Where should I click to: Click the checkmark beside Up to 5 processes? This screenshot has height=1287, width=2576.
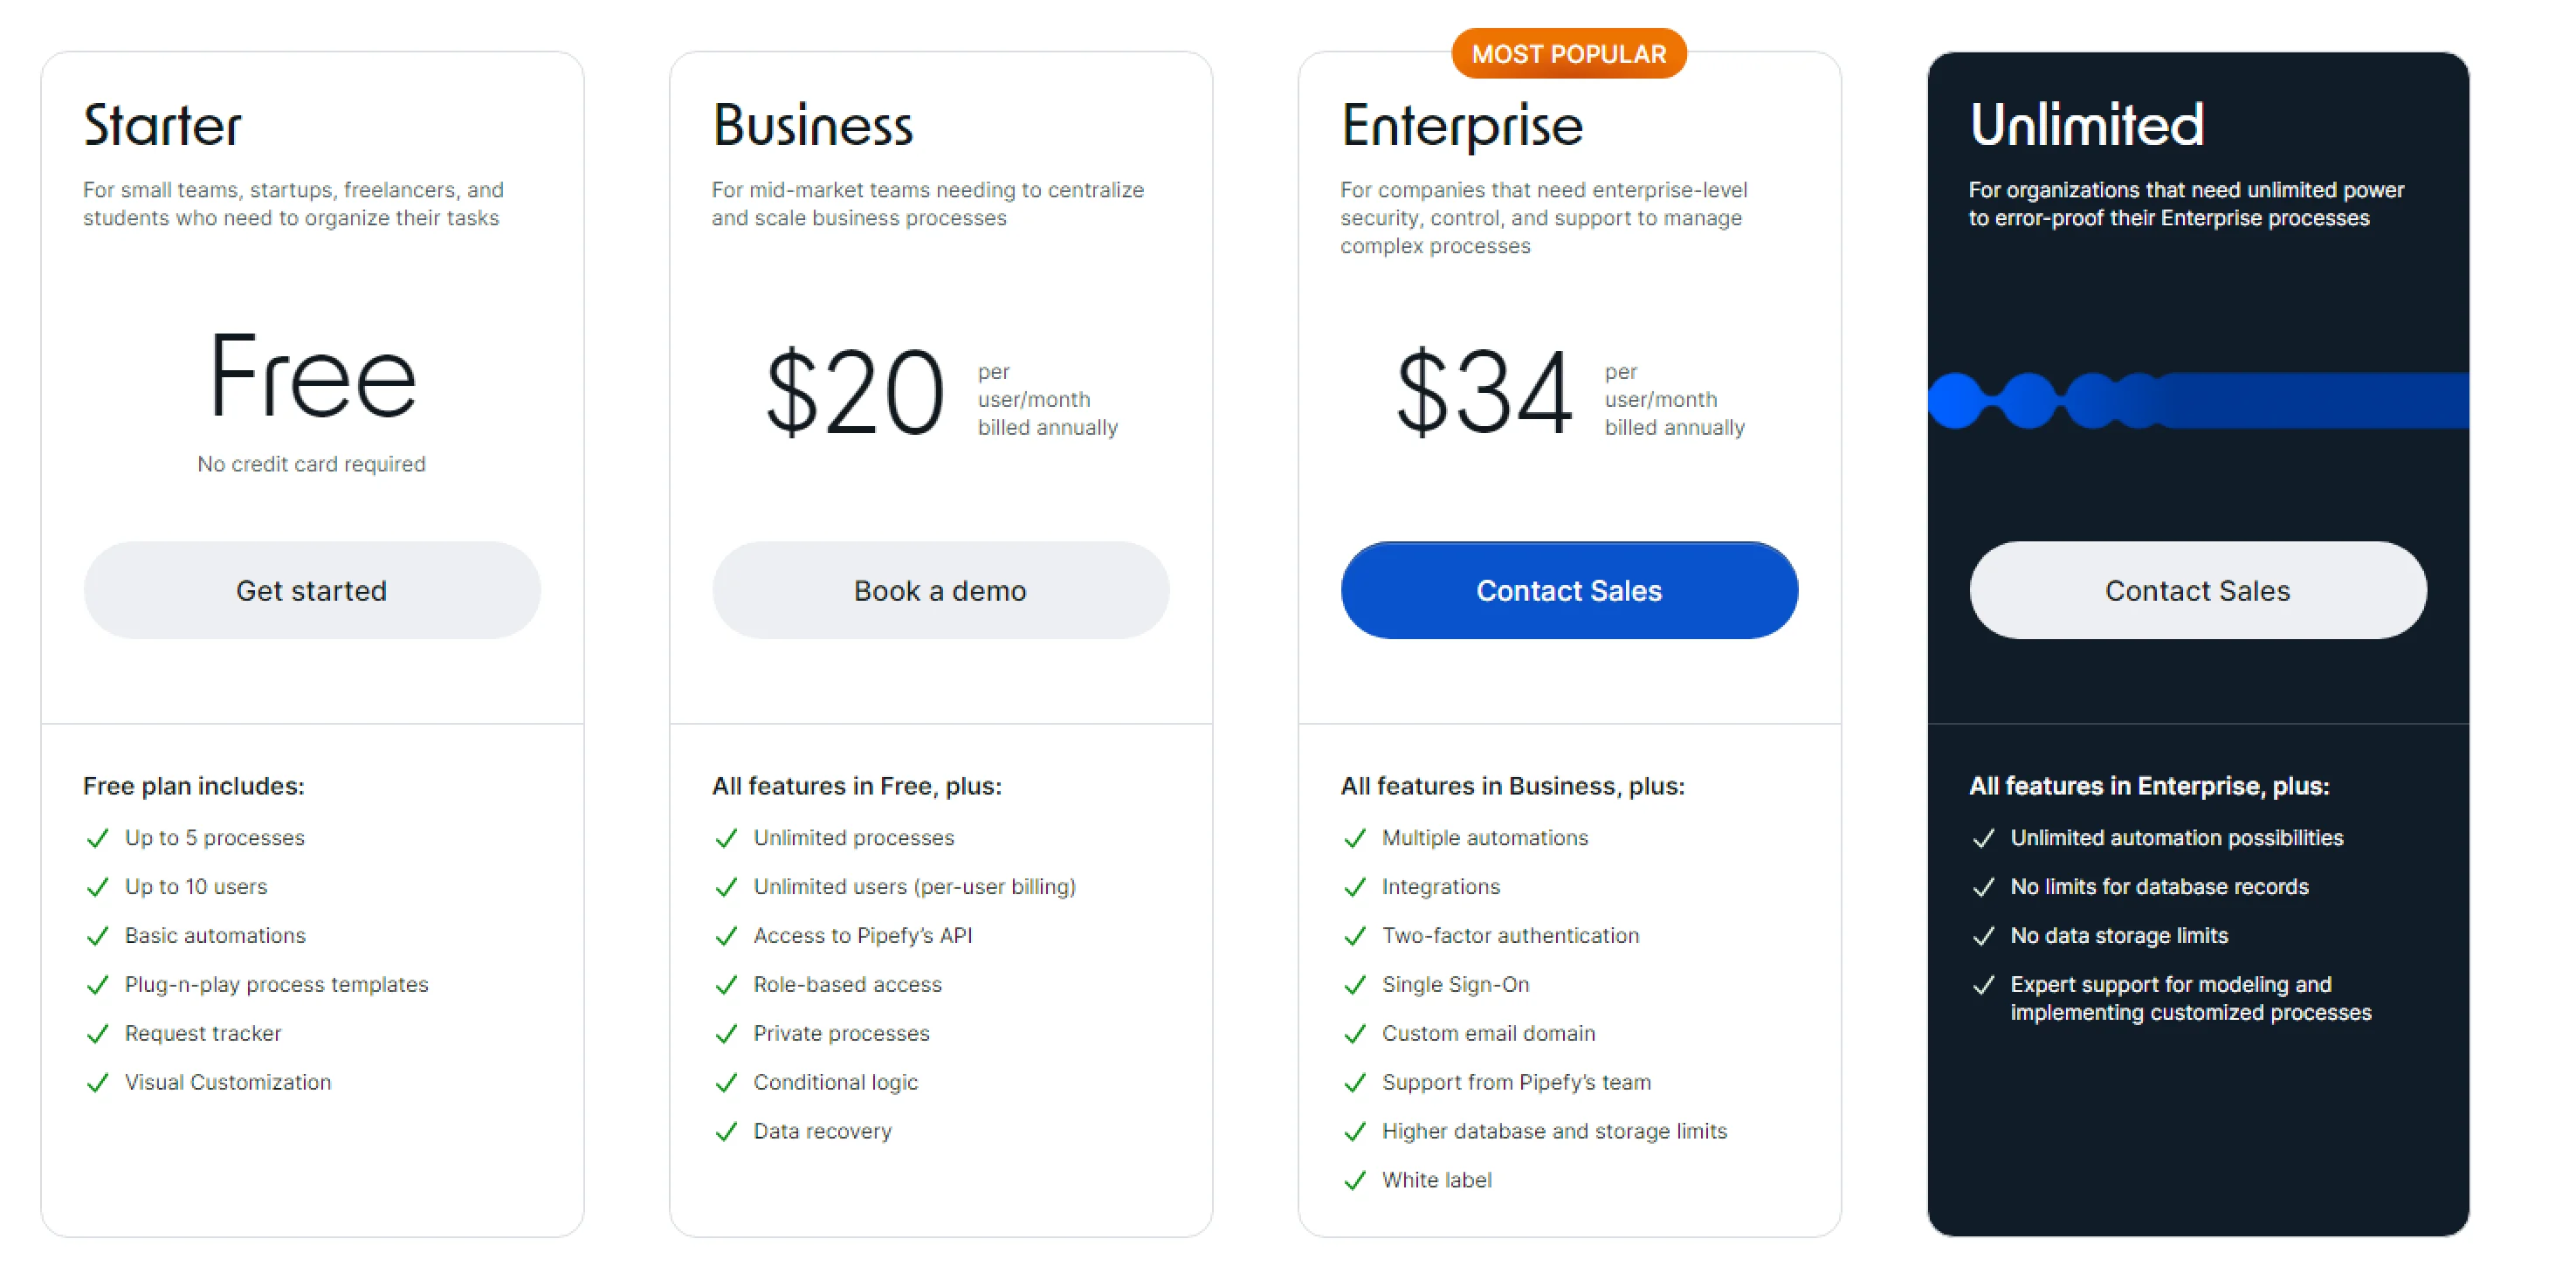98,838
